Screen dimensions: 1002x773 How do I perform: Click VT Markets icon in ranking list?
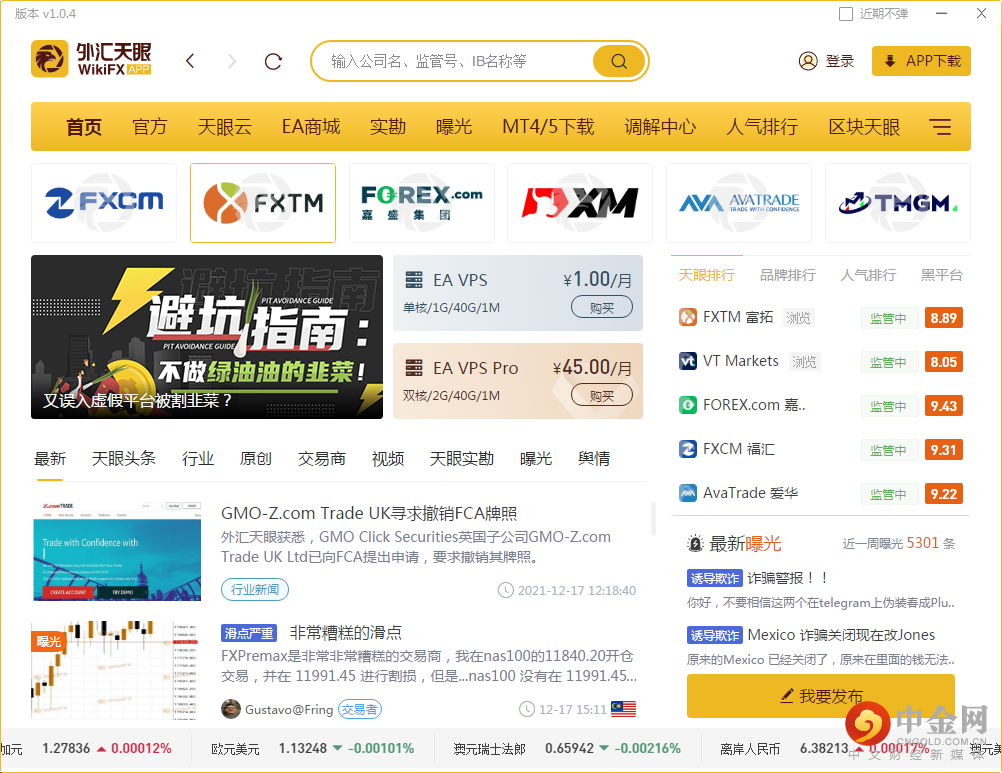pyautogui.click(x=688, y=361)
